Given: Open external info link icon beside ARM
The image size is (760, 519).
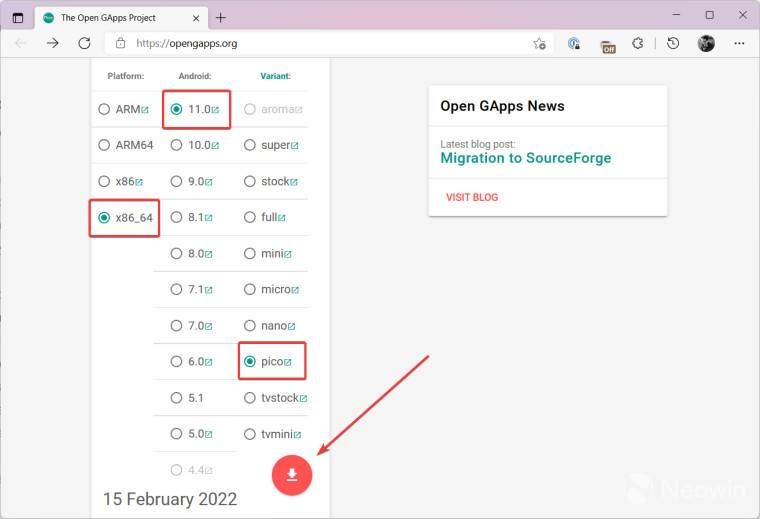Looking at the screenshot, I should point(144,110).
